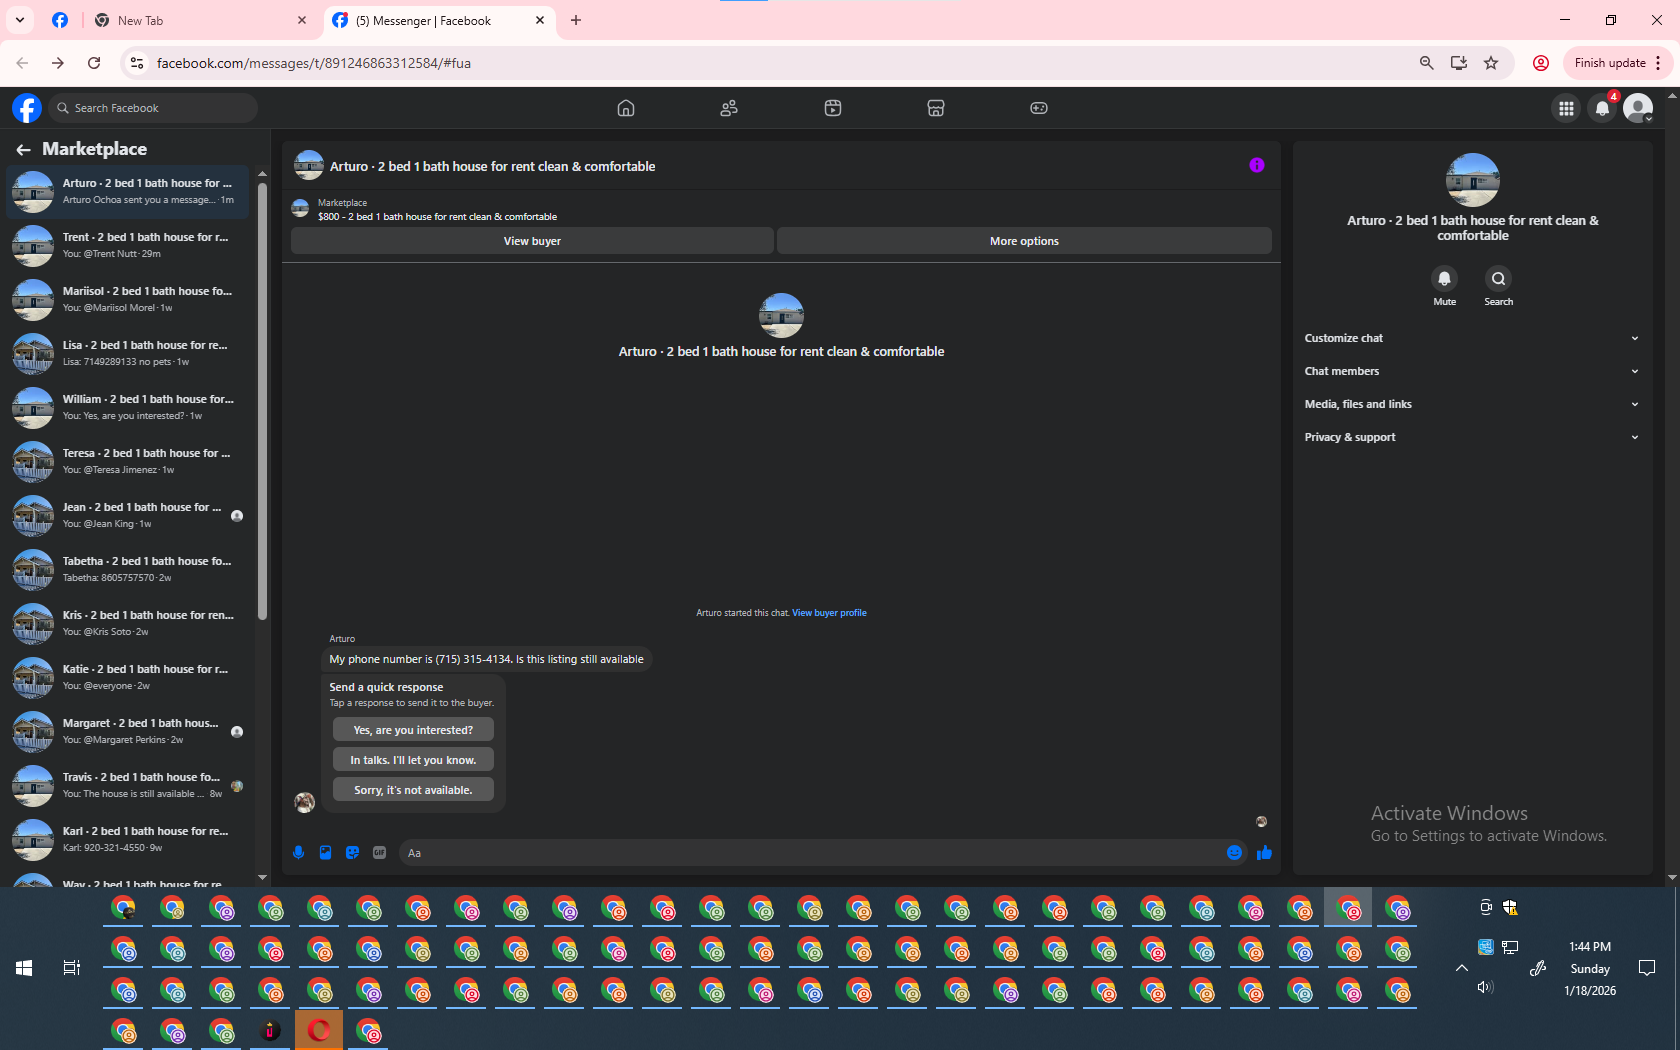
Task: Choose a GIF icon
Action: (x=379, y=853)
